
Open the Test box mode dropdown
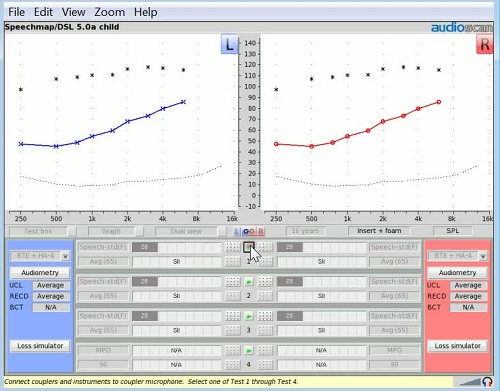pos(43,231)
